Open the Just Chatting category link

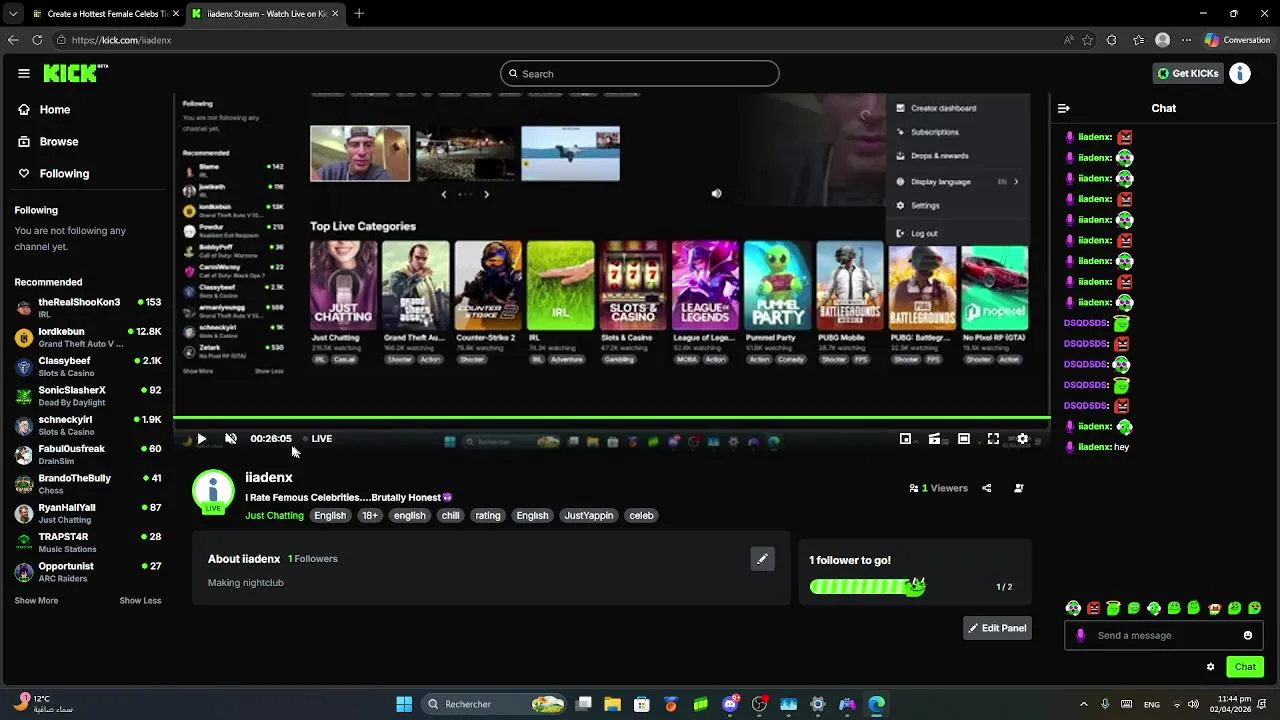tap(274, 516)
